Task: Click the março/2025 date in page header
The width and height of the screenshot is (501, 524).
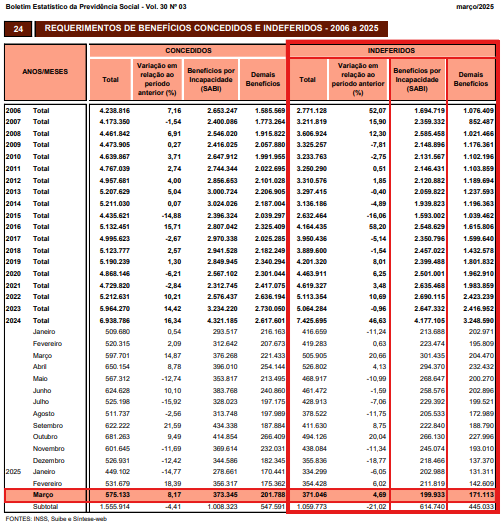Action: pos(475,7)
